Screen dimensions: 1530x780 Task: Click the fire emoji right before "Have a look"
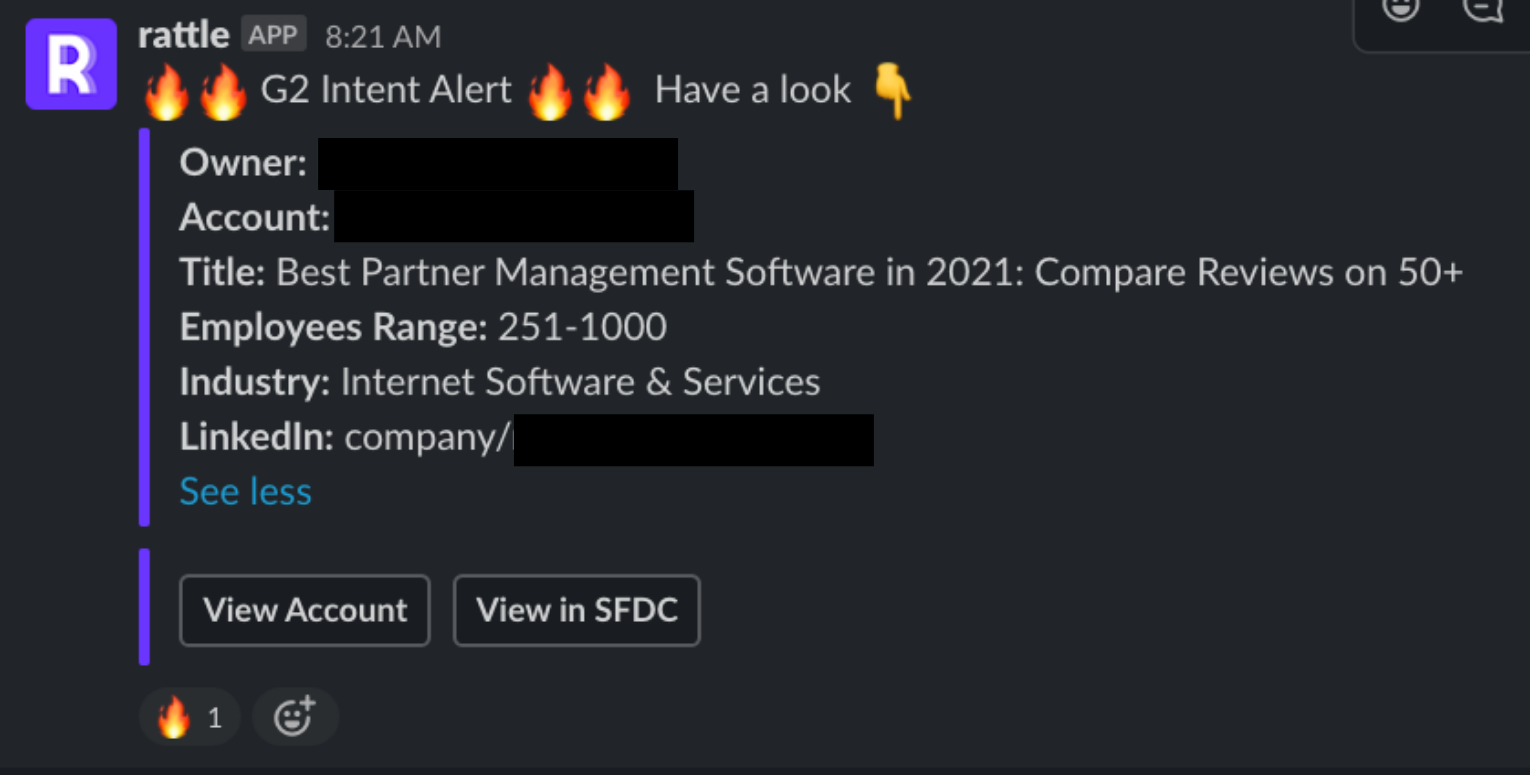tap(606, 92)
